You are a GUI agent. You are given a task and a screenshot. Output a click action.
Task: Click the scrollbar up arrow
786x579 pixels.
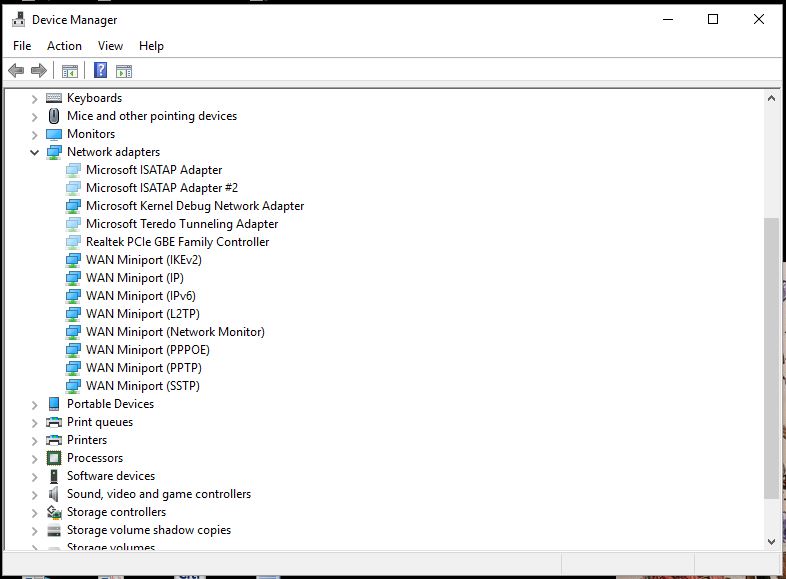[771, 98]
